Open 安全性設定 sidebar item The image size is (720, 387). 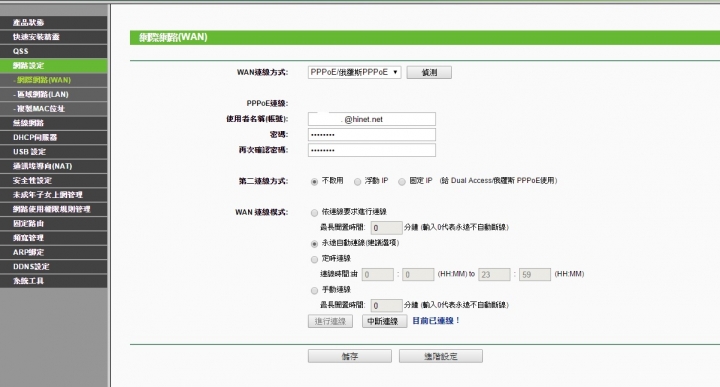54,180
